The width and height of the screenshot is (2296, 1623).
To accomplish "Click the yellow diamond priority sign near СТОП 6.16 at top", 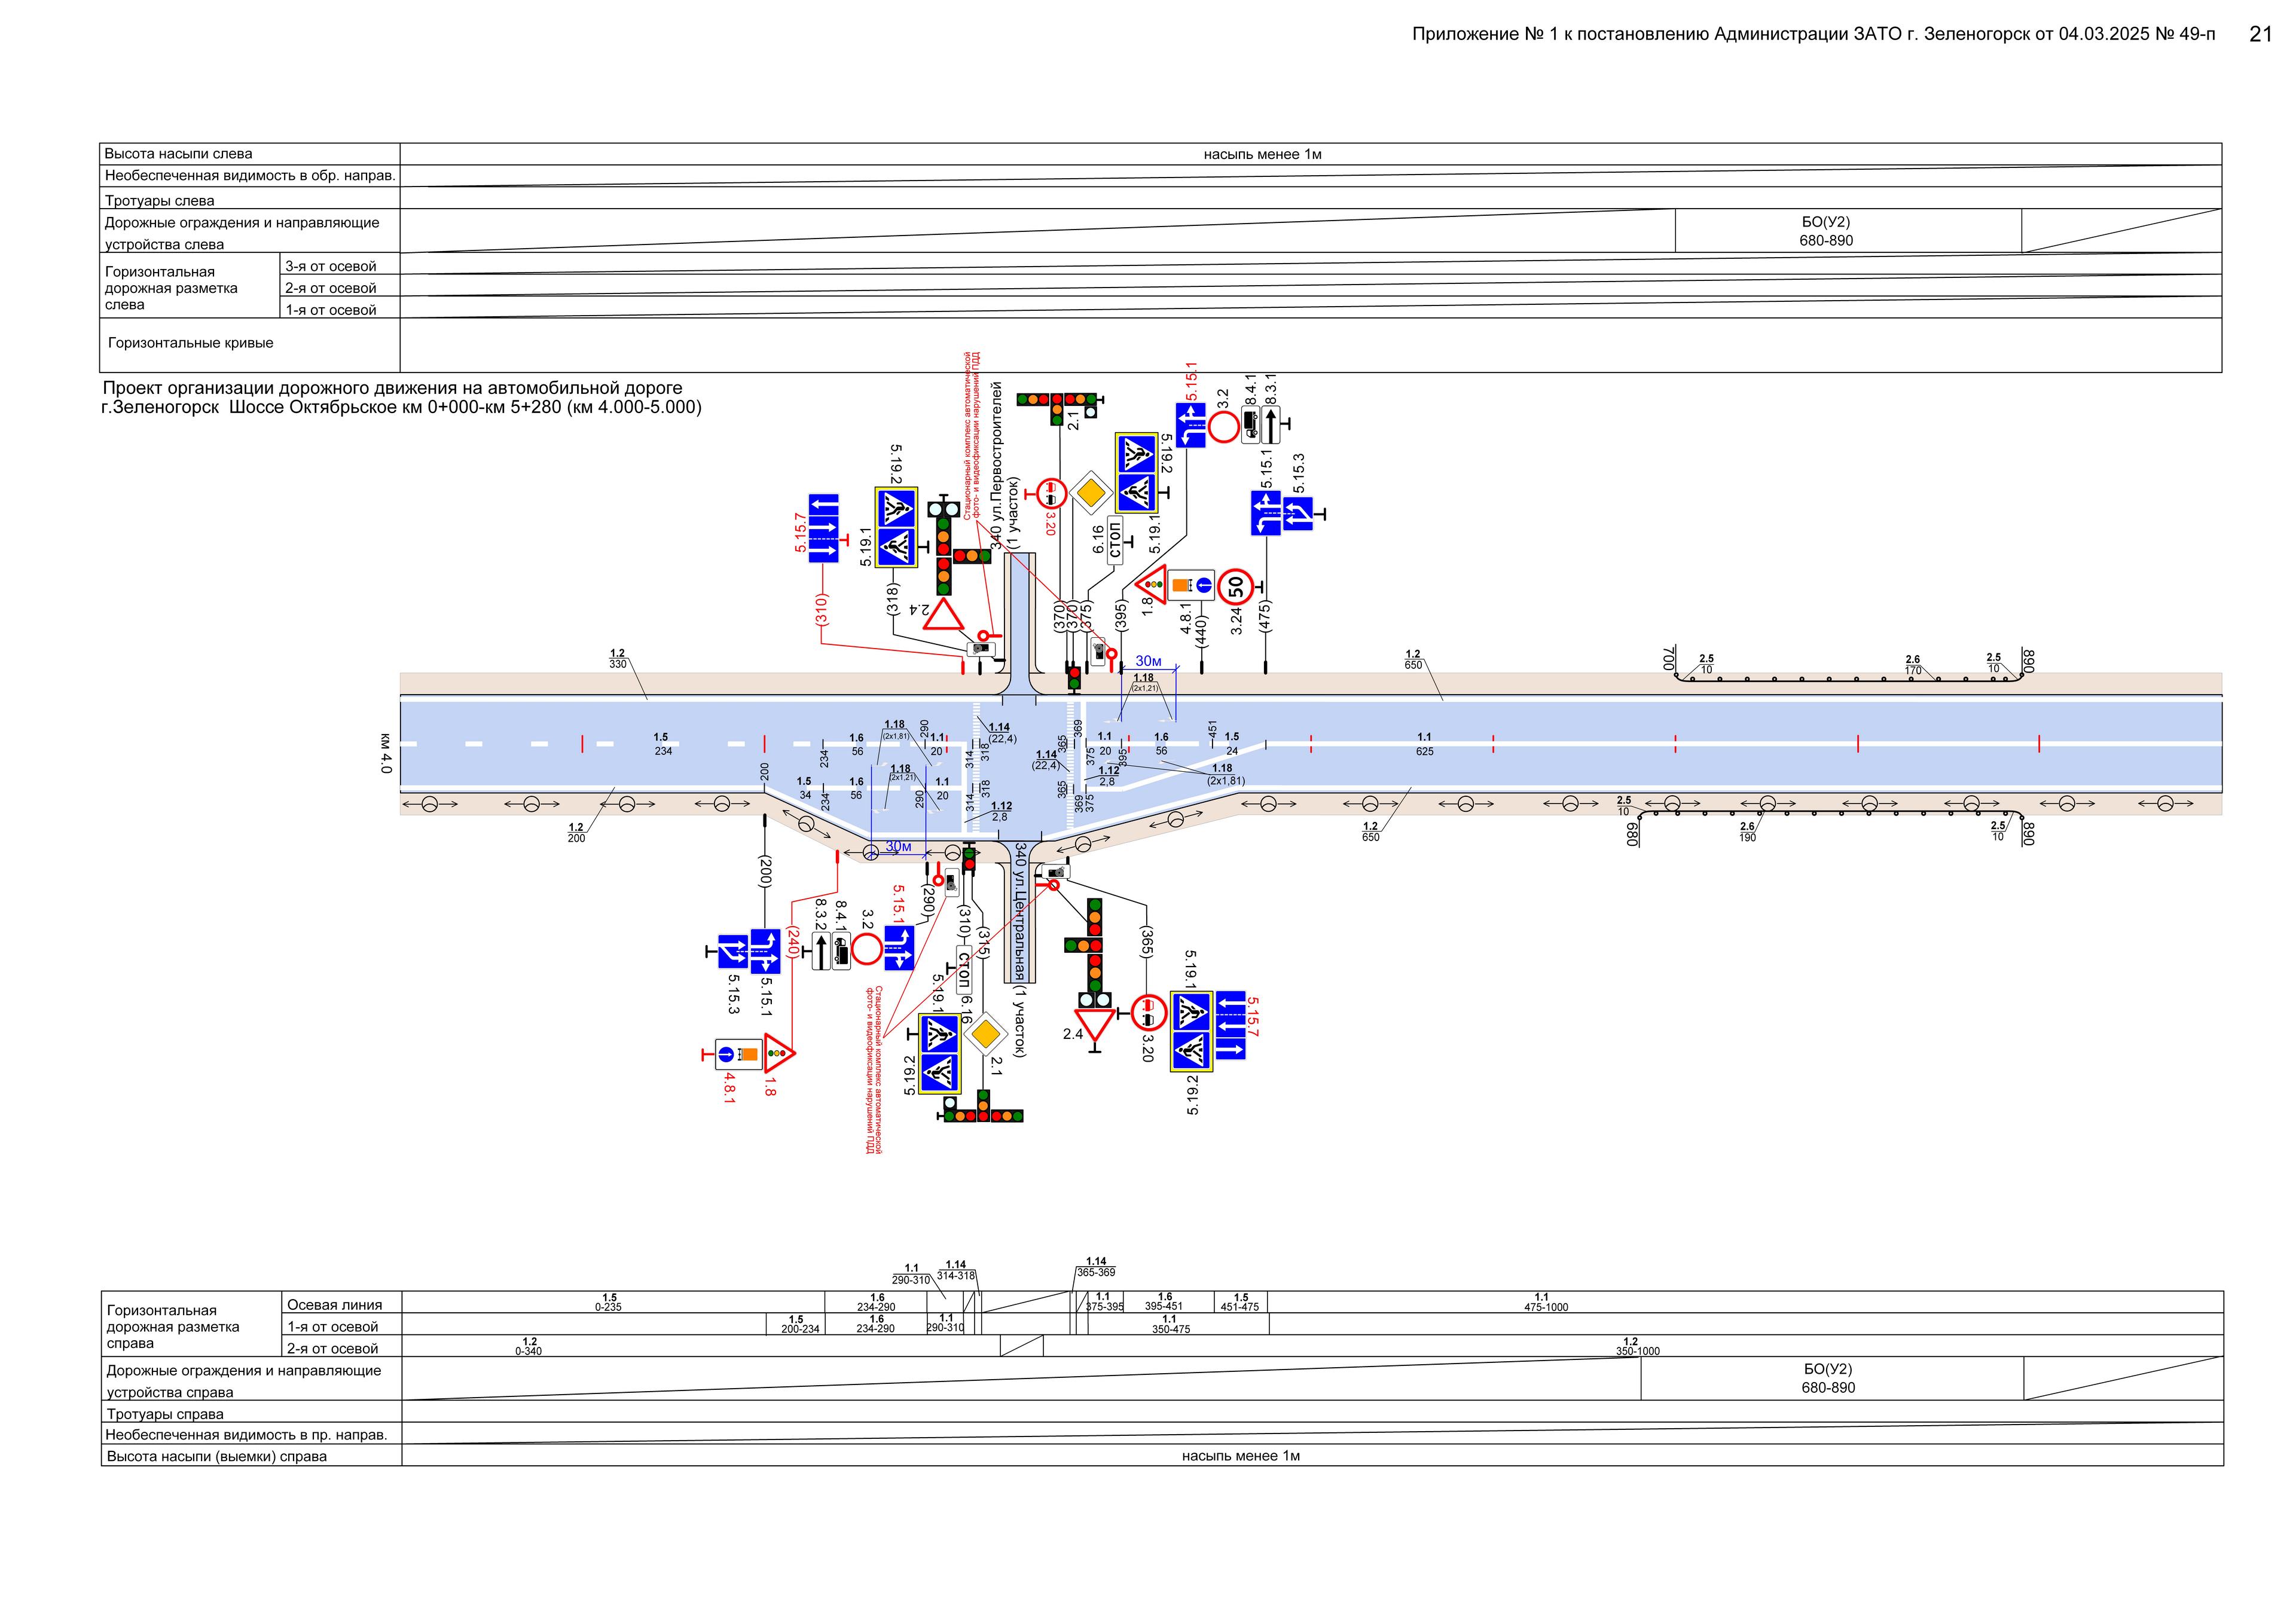I will 1091,493.
